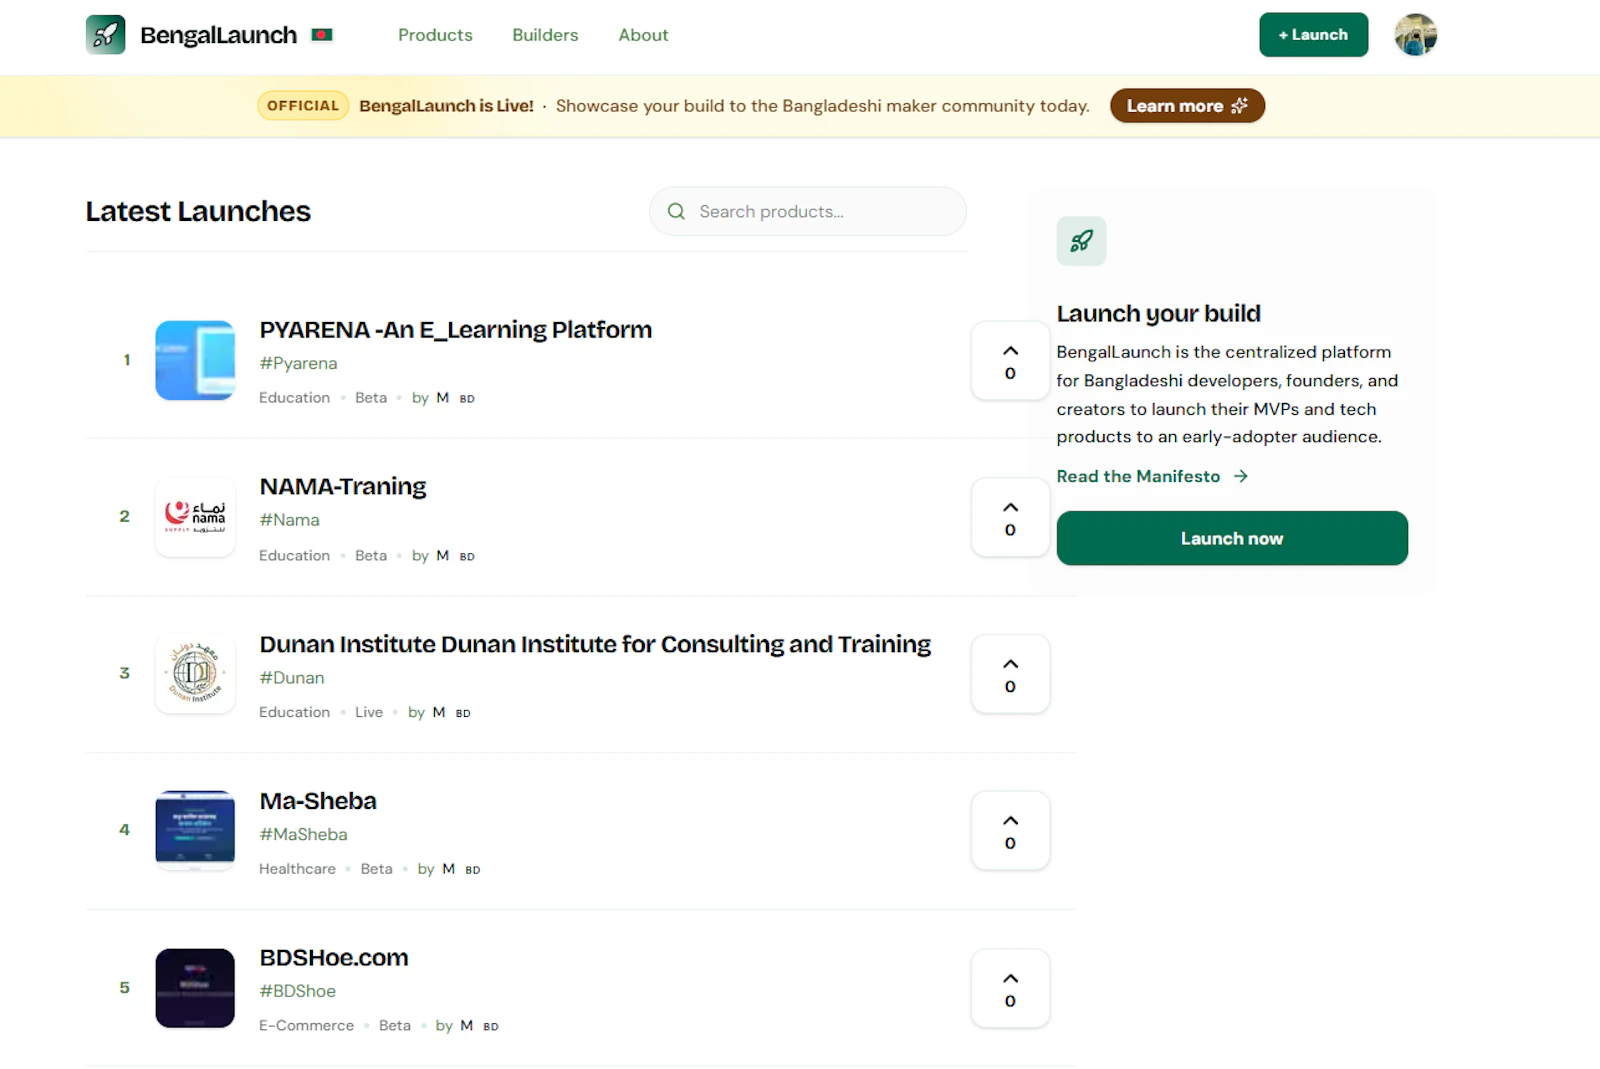Screen dimensions: 1600x1069
Task: Open the NAMA logo thumbnail
Action: tap(195, 517)
